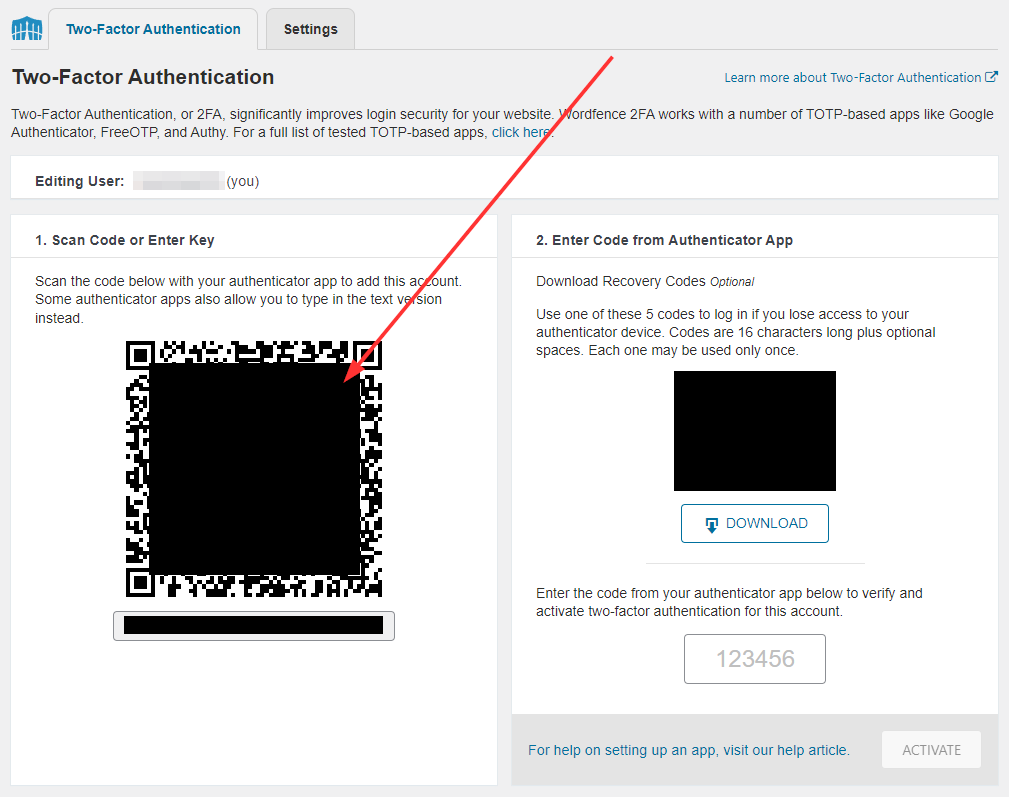
Task: Click the ACTIVATE button
Action: point(931,750)
